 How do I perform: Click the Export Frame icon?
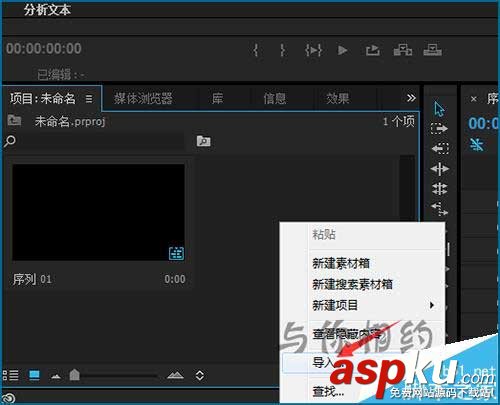point(372,50)
